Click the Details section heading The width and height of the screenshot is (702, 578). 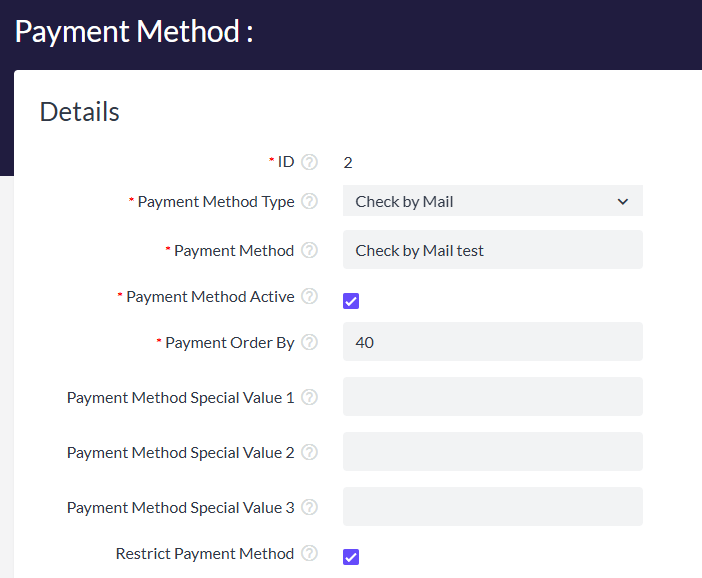[x=80, y=111]
